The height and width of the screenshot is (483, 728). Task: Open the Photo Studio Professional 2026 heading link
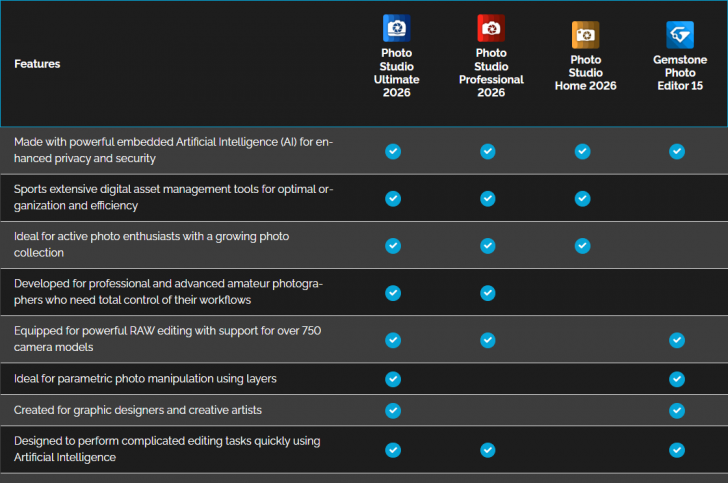coord(491,72)
